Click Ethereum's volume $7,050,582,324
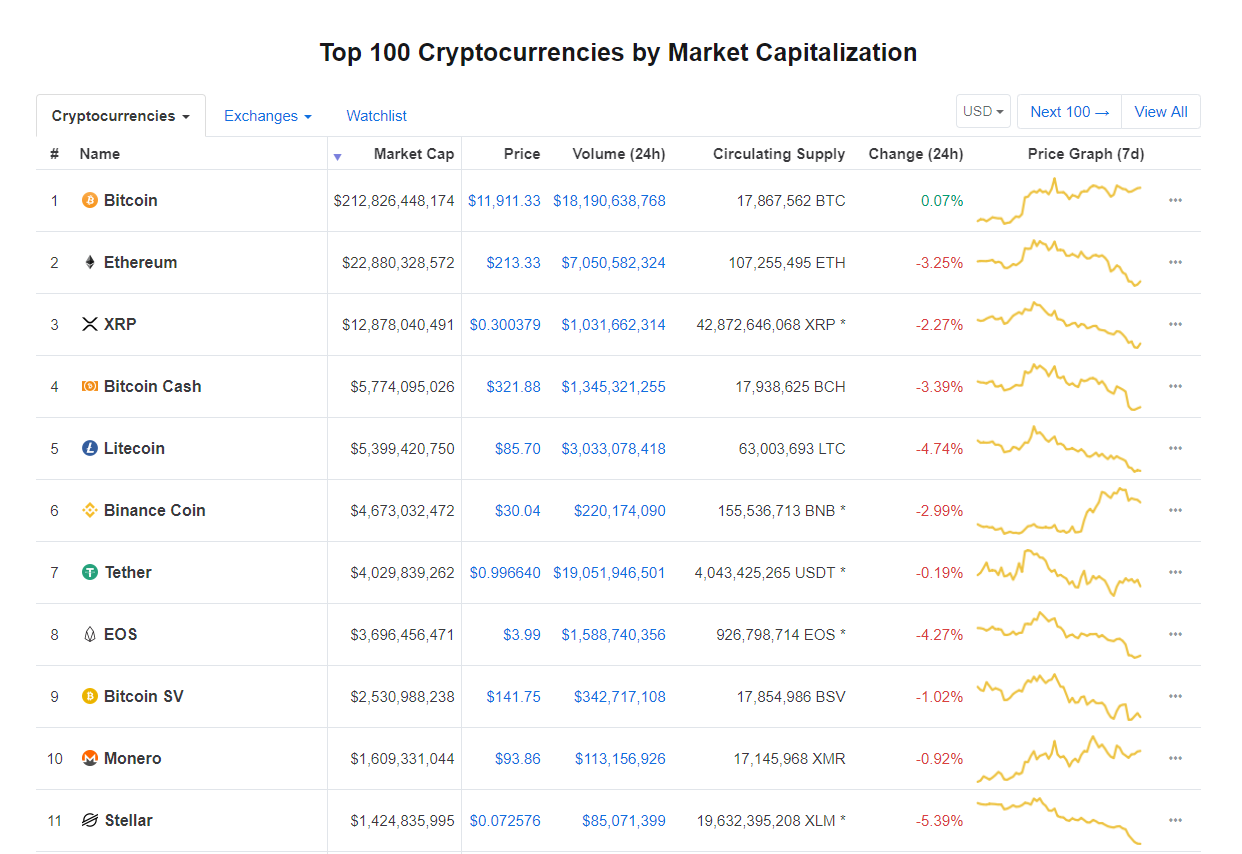Viewport: 1242px width, 854px height. pos(613,263)
